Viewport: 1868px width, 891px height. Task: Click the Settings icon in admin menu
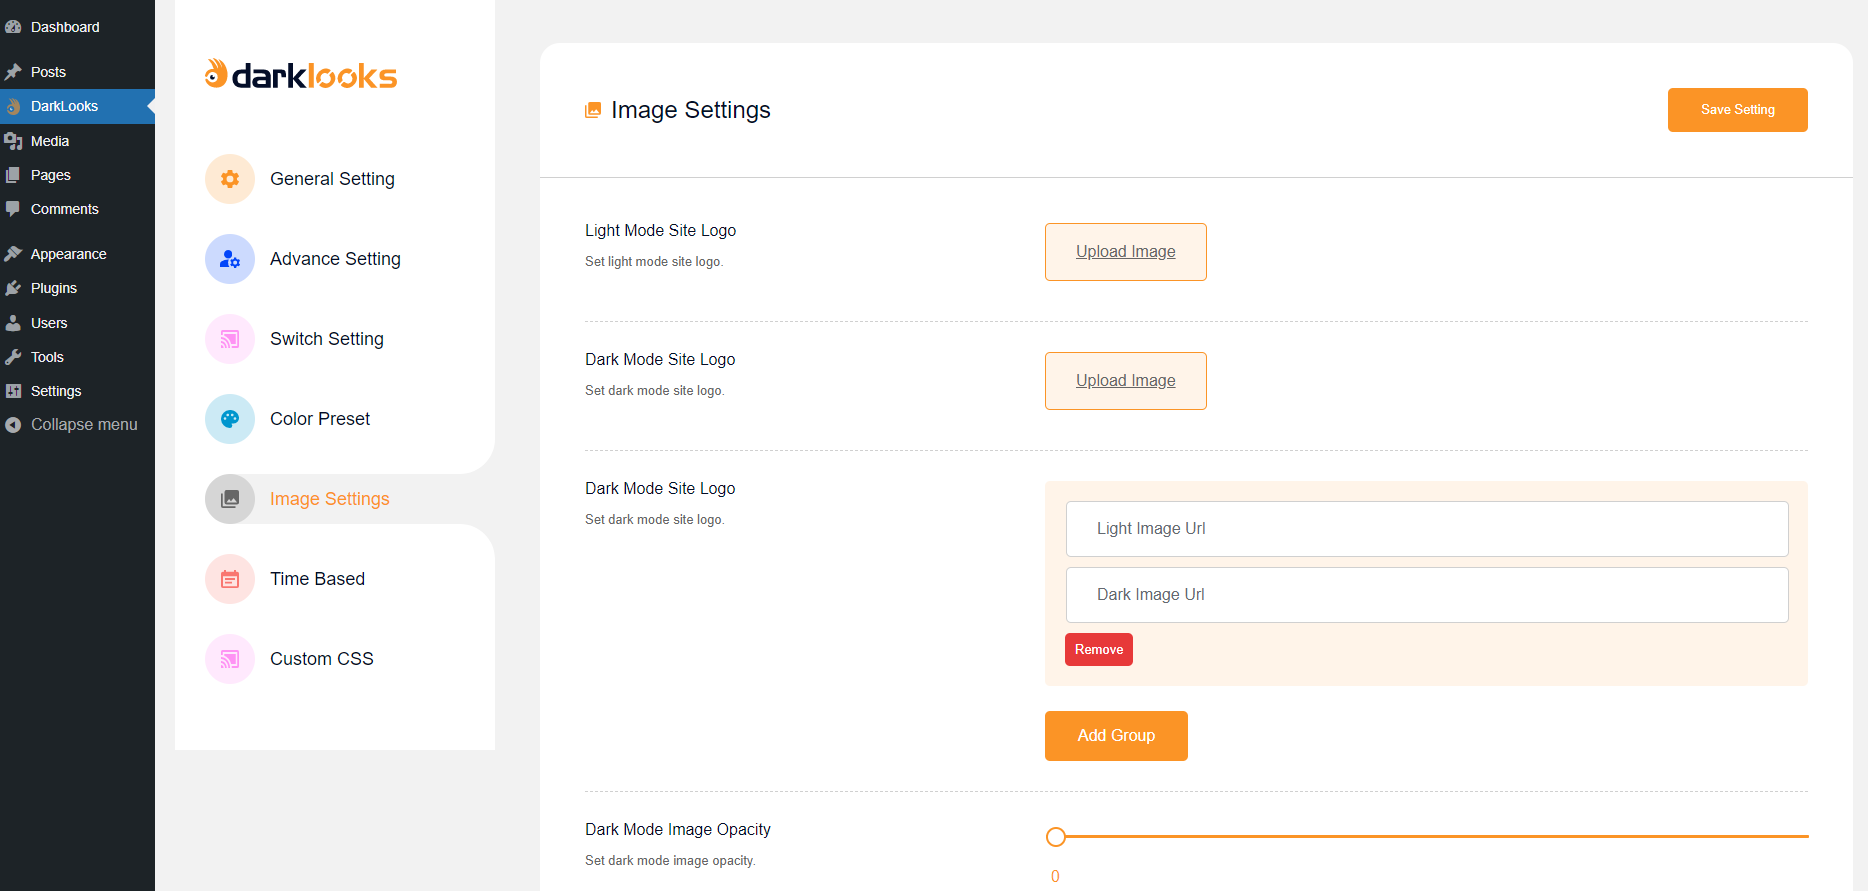[x=13, y=391]
